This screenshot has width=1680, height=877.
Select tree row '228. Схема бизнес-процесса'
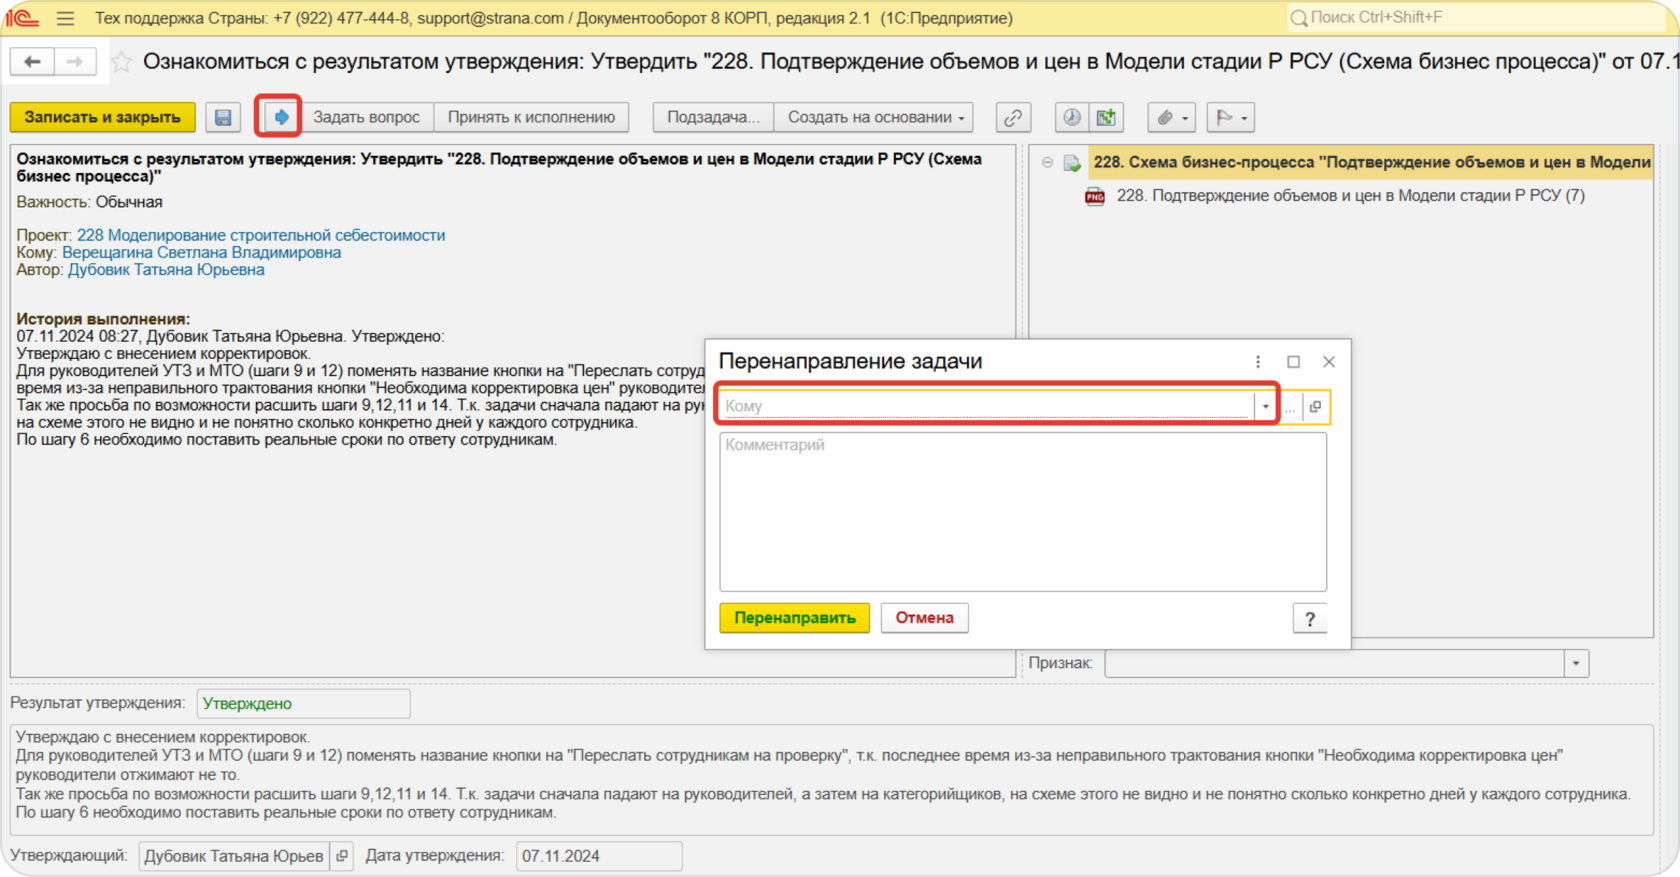tap(1370, 162)
